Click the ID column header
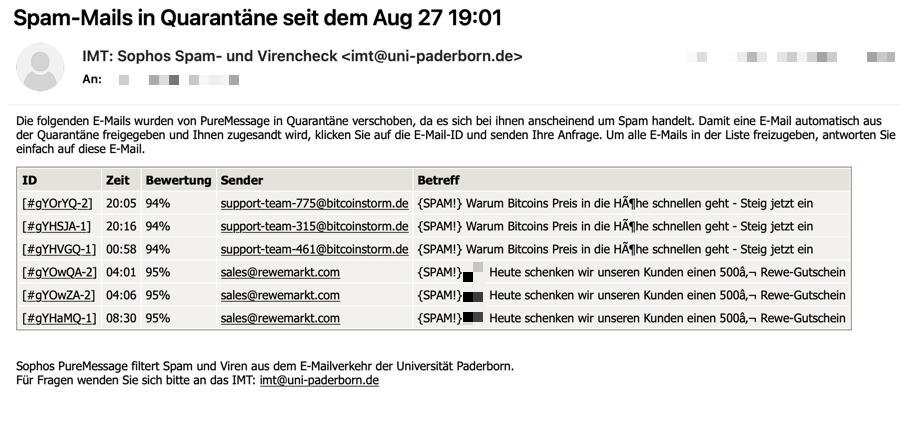The height and width of the screenshot is (422, 901). pyautogui.click(x=29, y=180)
